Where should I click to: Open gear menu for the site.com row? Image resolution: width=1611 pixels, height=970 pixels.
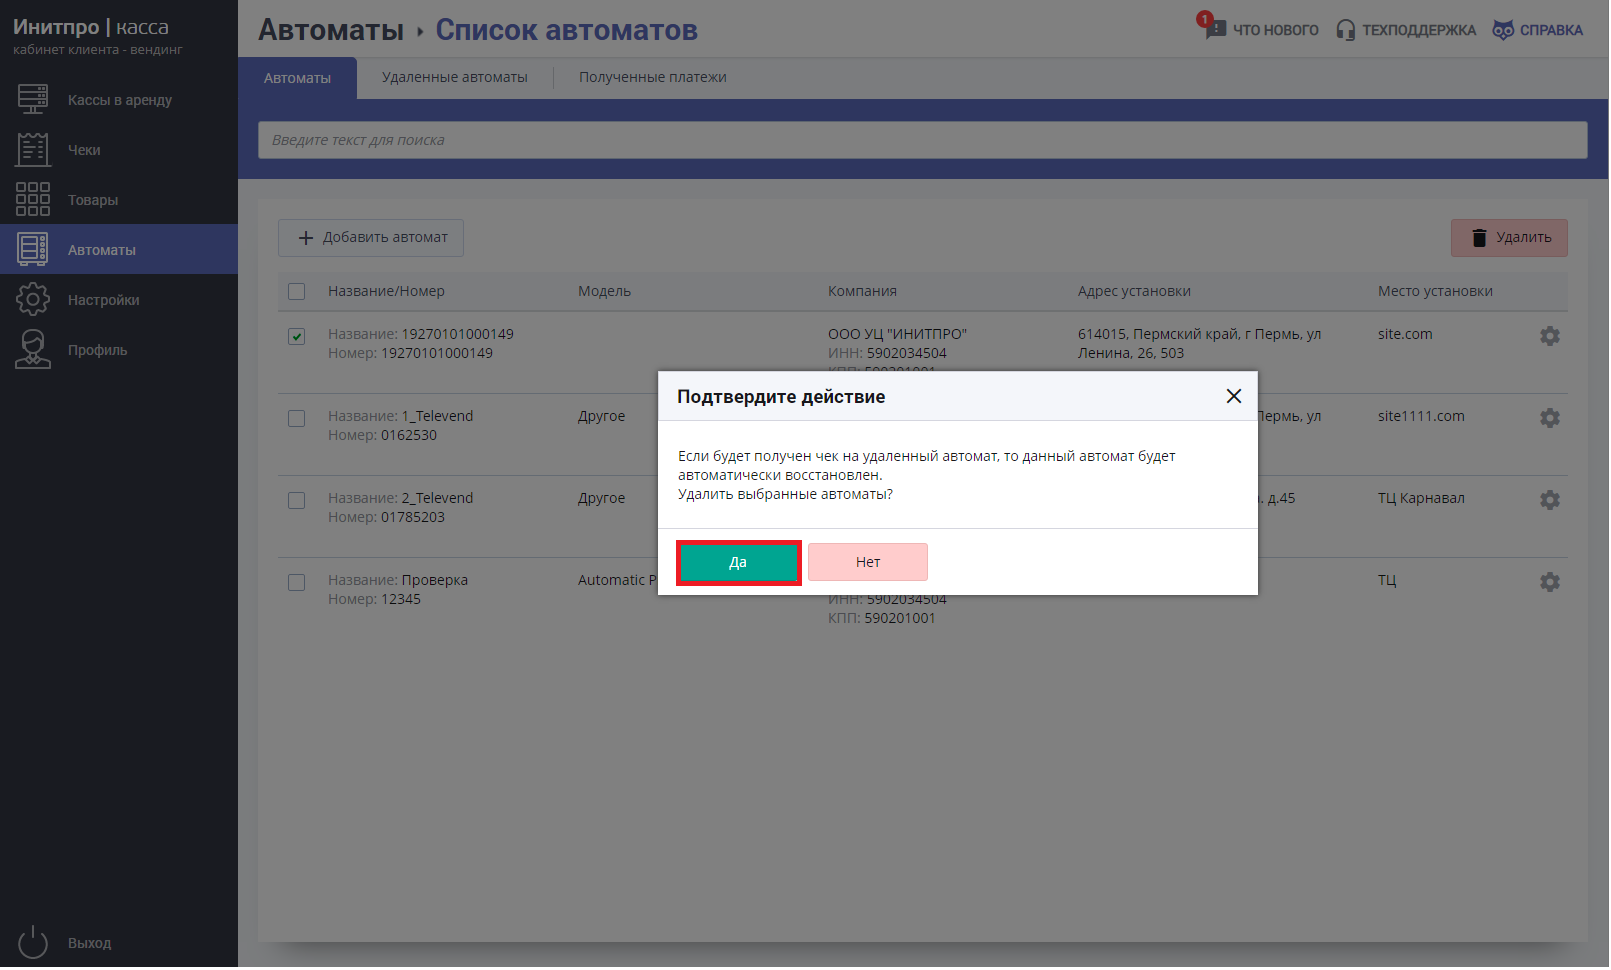tap(1549, 336)
